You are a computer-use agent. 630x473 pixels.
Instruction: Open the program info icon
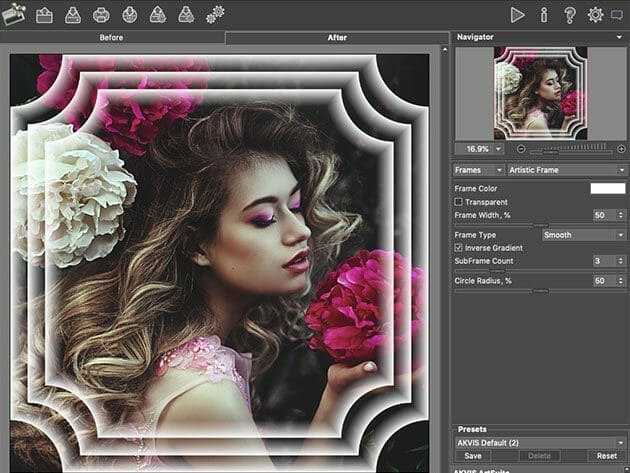pos(544,14)
